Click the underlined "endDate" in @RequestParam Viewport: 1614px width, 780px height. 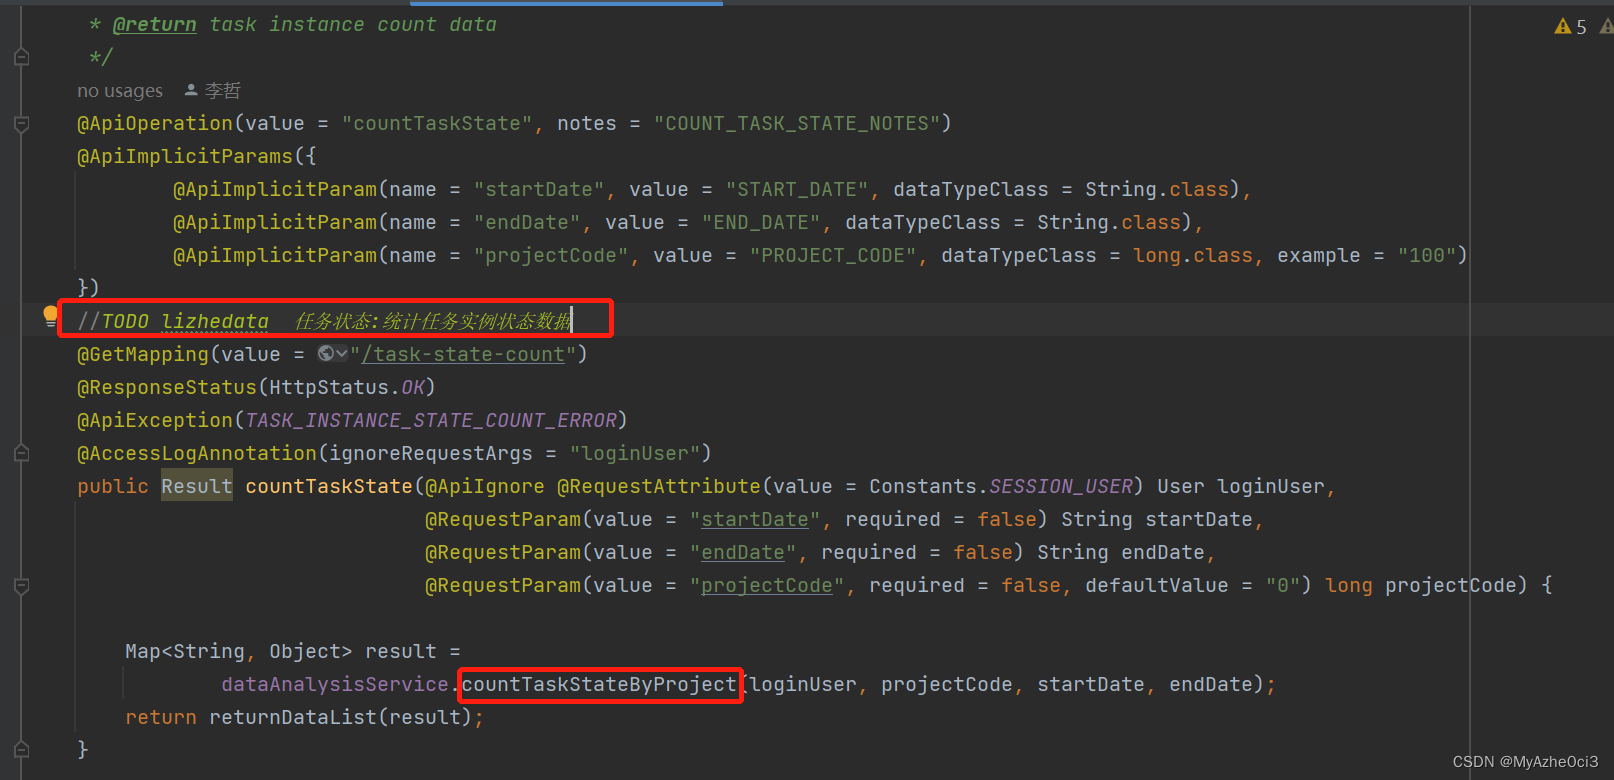coord(743,552)
